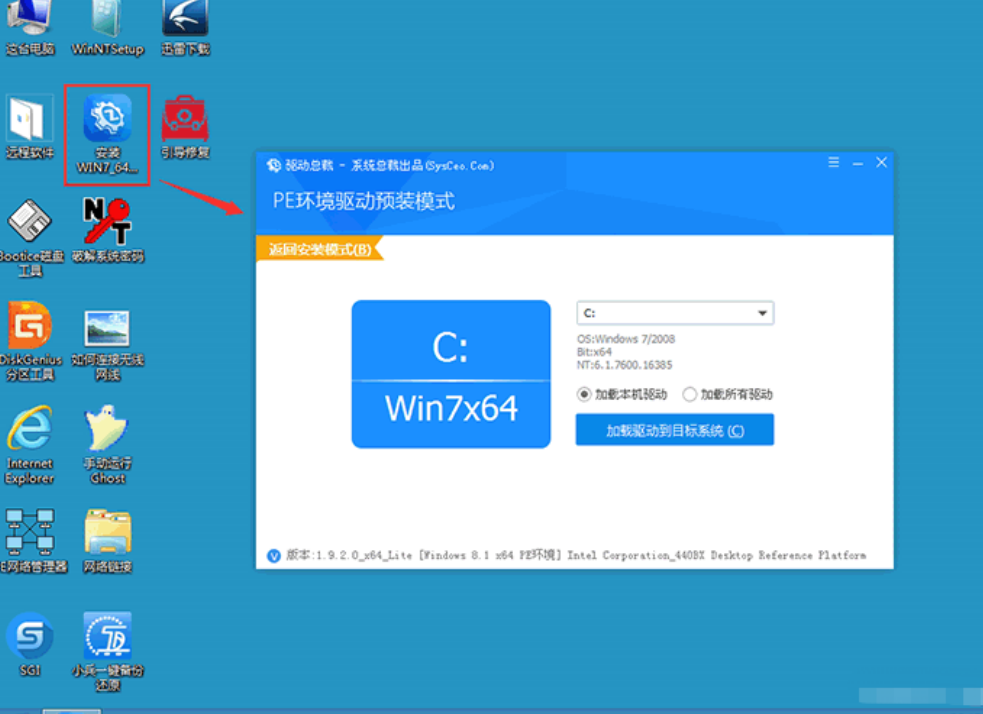
Task: Open DiskGenius partition tool icon
Action: pyautogui.click(x=29, y=328)
